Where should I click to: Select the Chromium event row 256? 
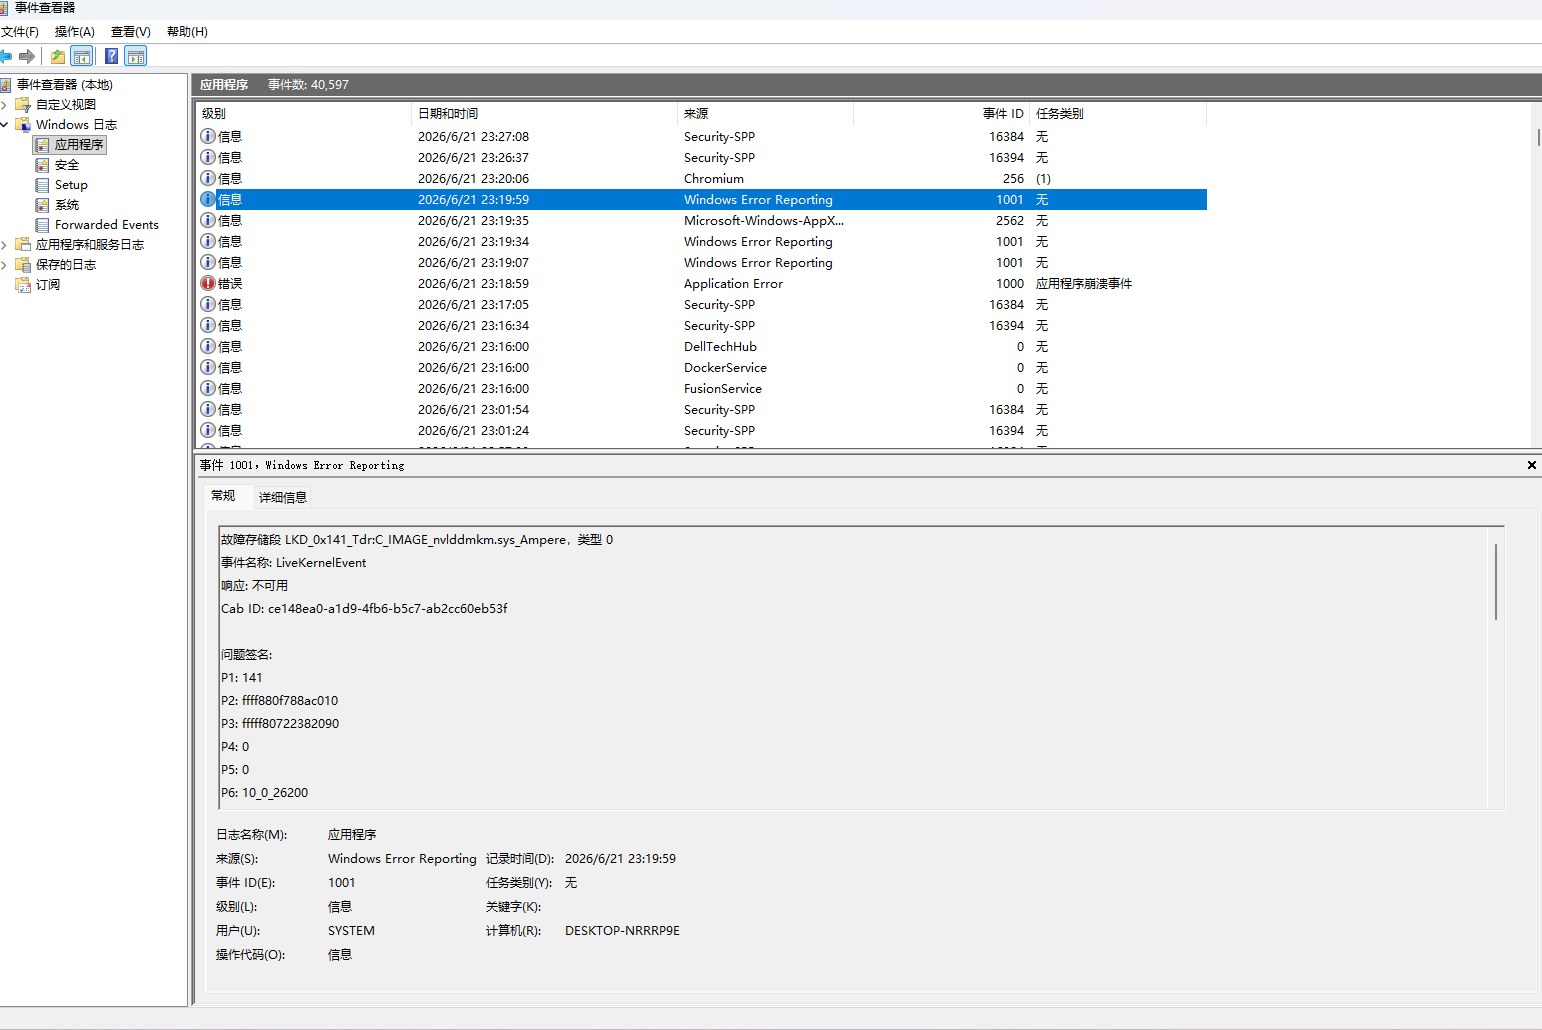tap(701, 178)
